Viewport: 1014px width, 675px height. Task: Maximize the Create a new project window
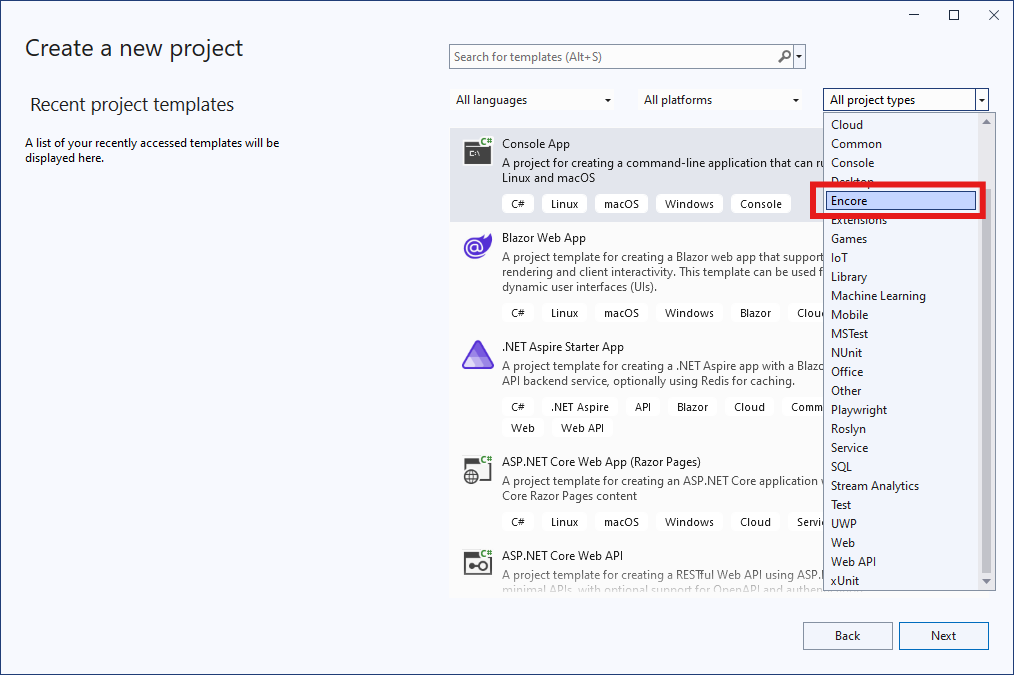tap(954, 15)
